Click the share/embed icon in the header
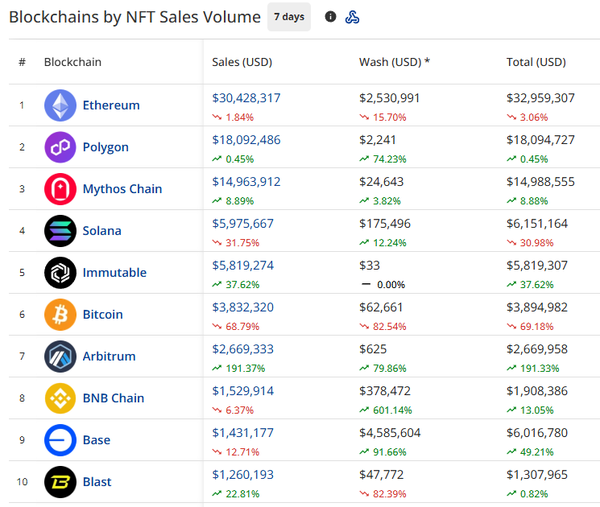This screenshot has width=600, height=507. click(352, 17)
